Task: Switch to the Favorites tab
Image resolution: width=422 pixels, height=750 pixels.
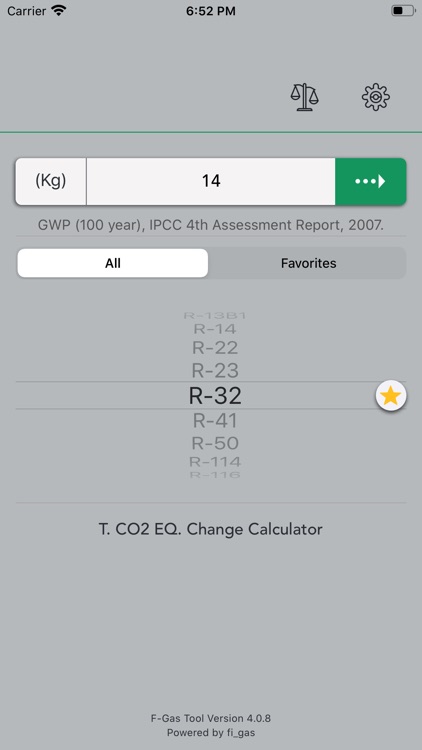Action: coord(308,263)
